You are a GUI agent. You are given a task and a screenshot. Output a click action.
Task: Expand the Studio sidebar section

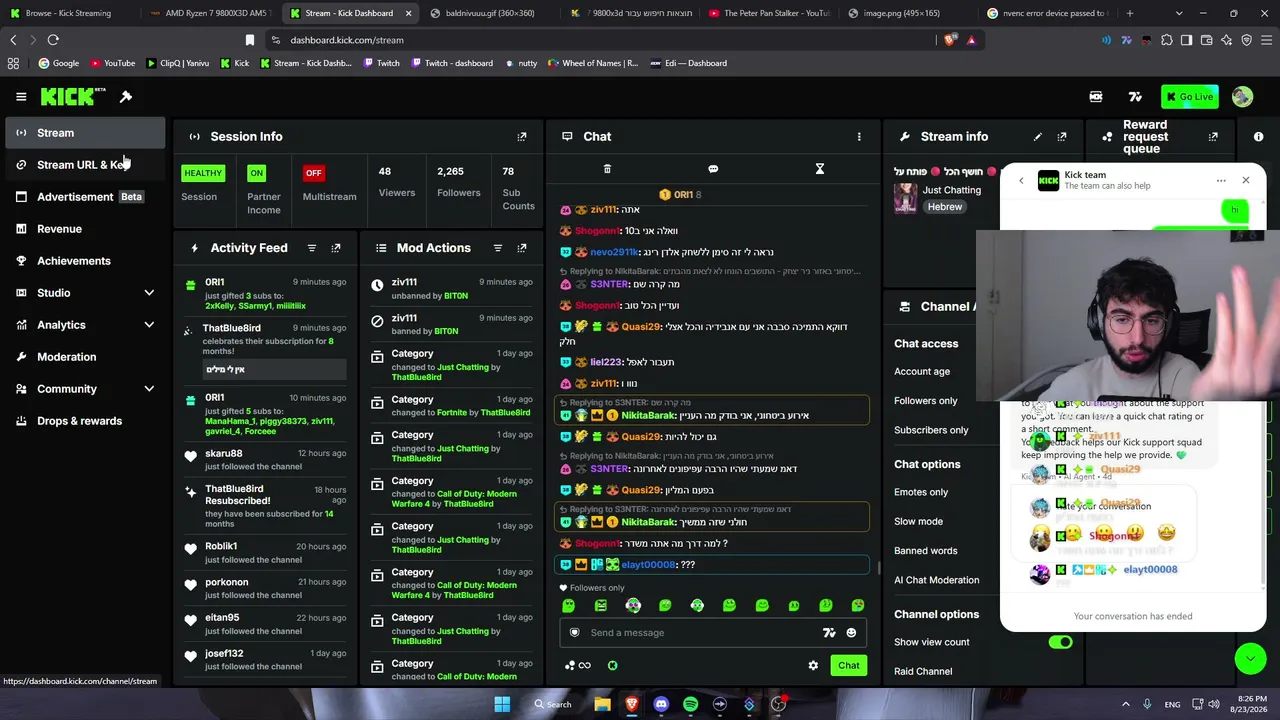click(149, 293)
